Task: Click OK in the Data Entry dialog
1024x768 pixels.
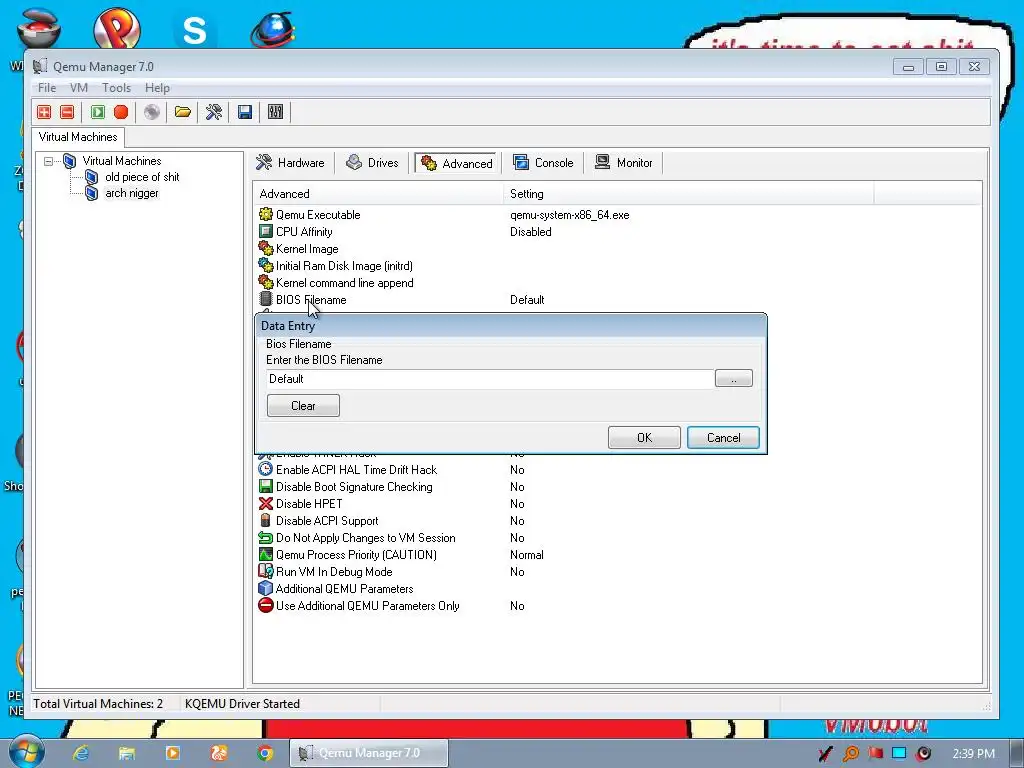Action: pos(644,438)
